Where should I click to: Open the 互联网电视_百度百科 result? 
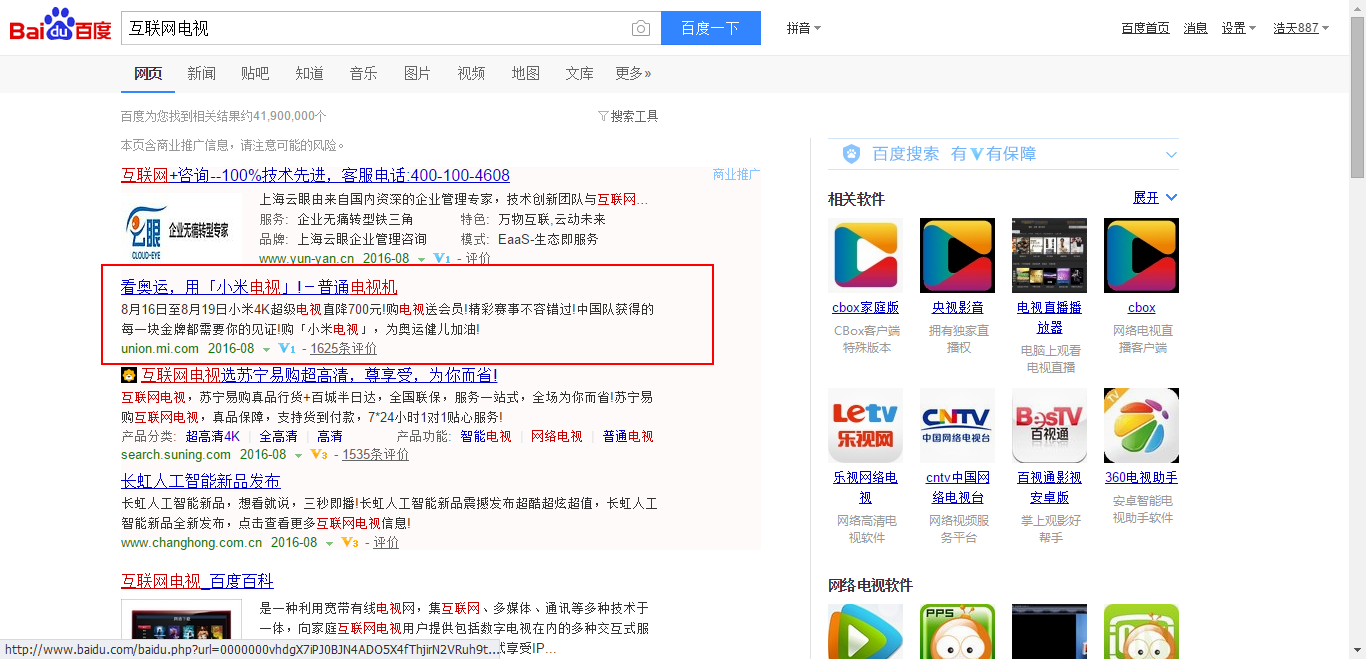click(197, 581)
